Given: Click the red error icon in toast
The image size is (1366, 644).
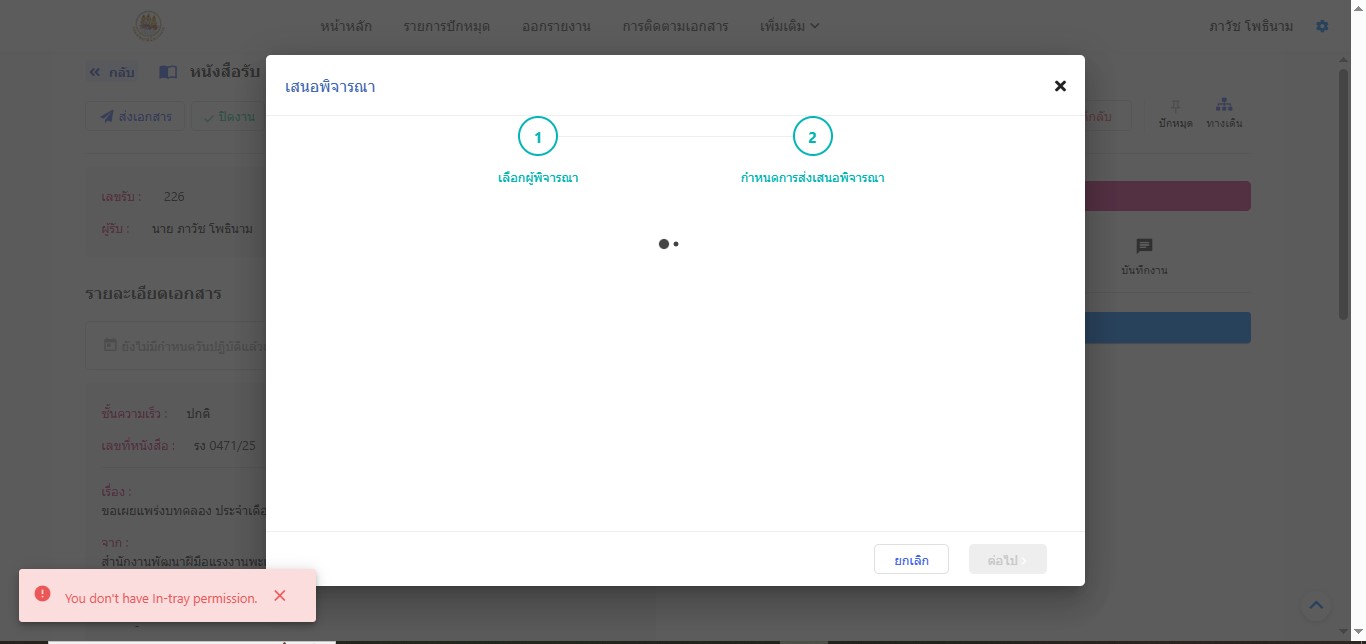Looking at the screenshot, I should point(42,594).
